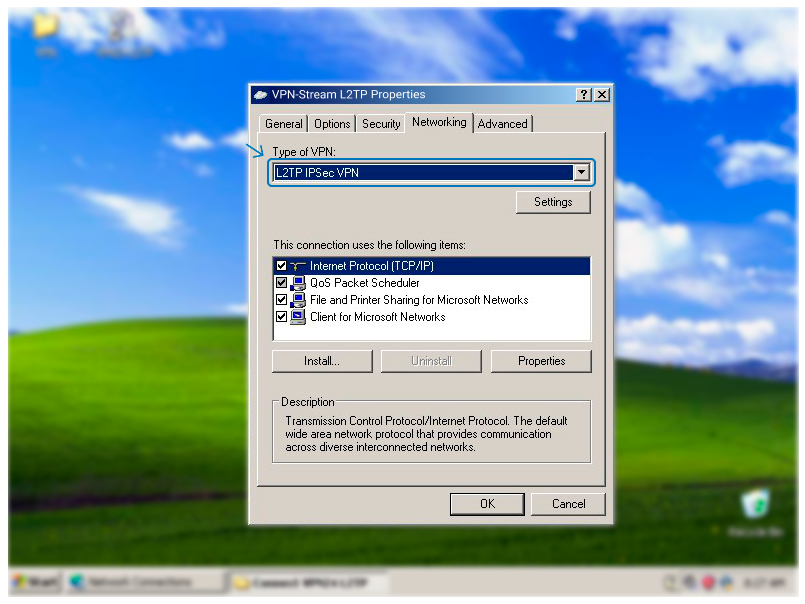Select Client for Microsoft Networks row
805x604 pixels.
pos(431,317)
